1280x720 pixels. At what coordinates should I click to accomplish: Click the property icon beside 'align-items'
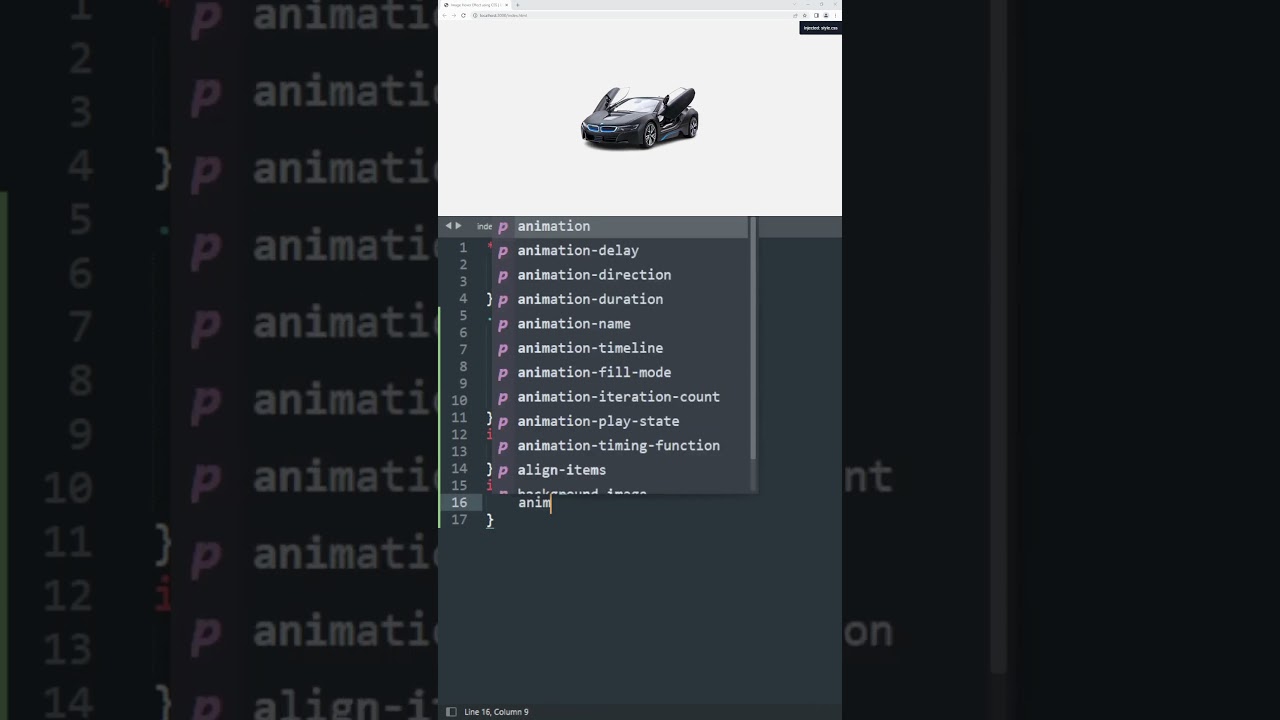503,470
